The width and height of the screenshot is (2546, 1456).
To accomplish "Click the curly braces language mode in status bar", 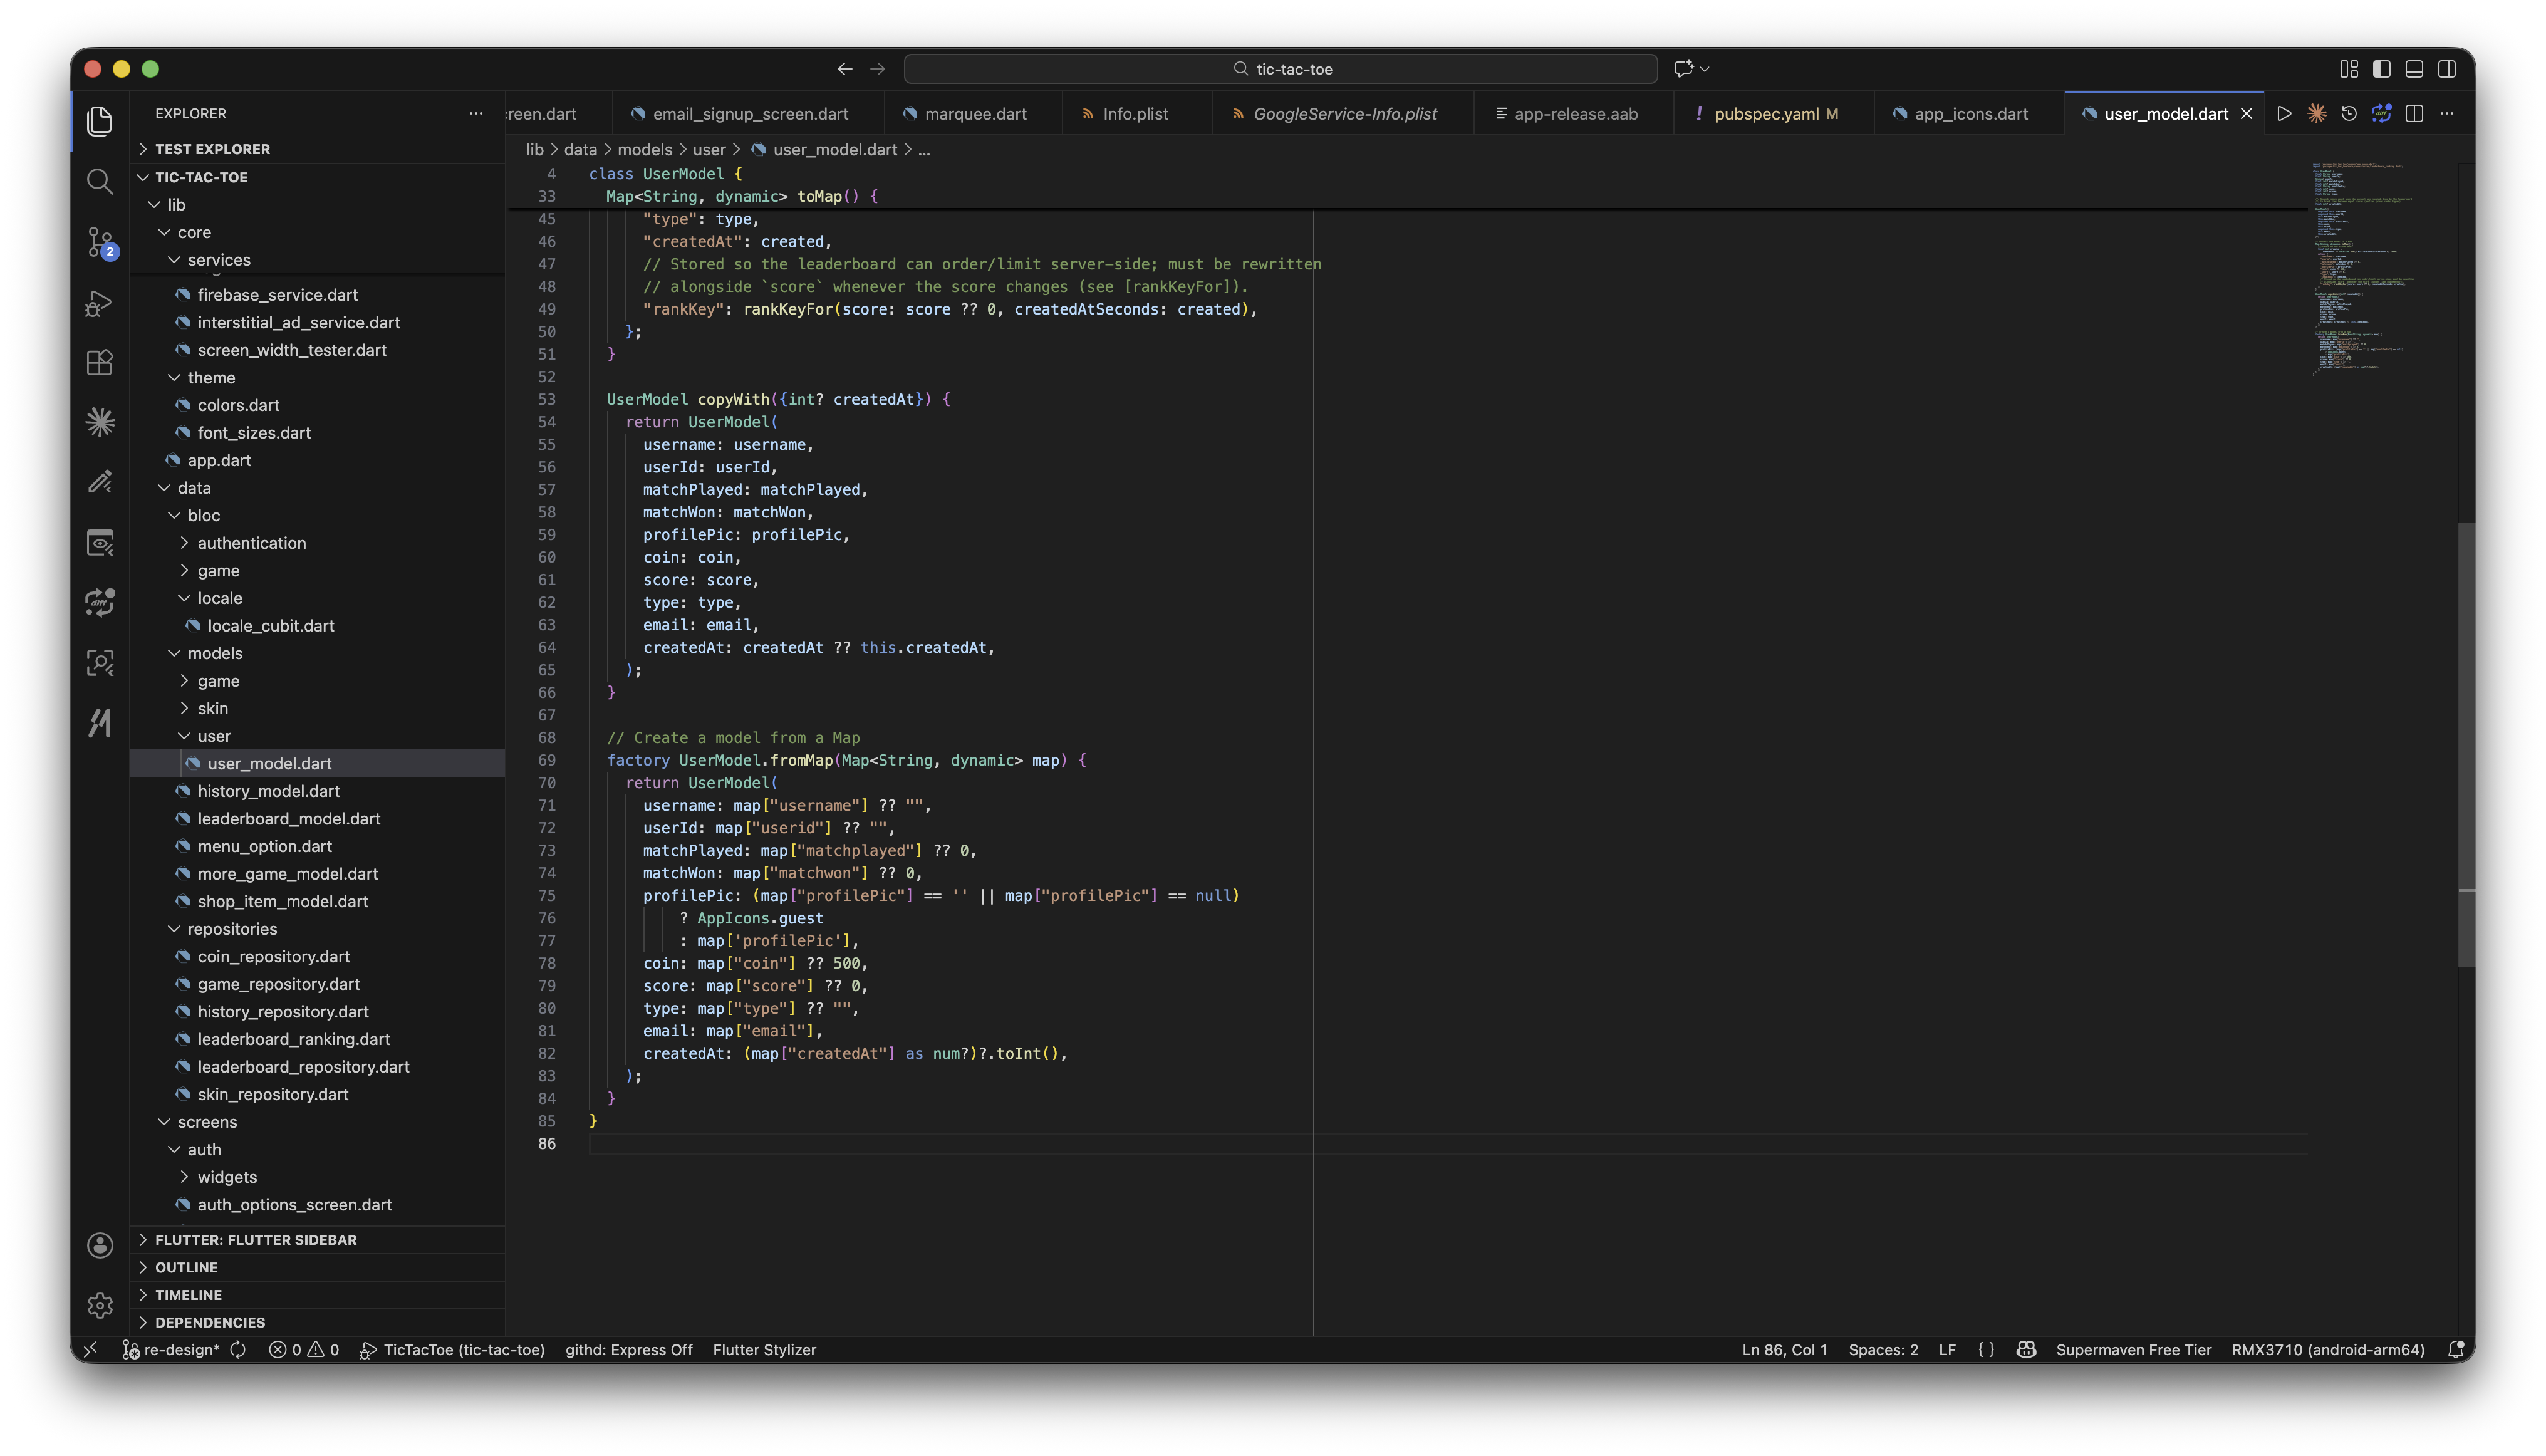I will (x=1986, y=1350).
